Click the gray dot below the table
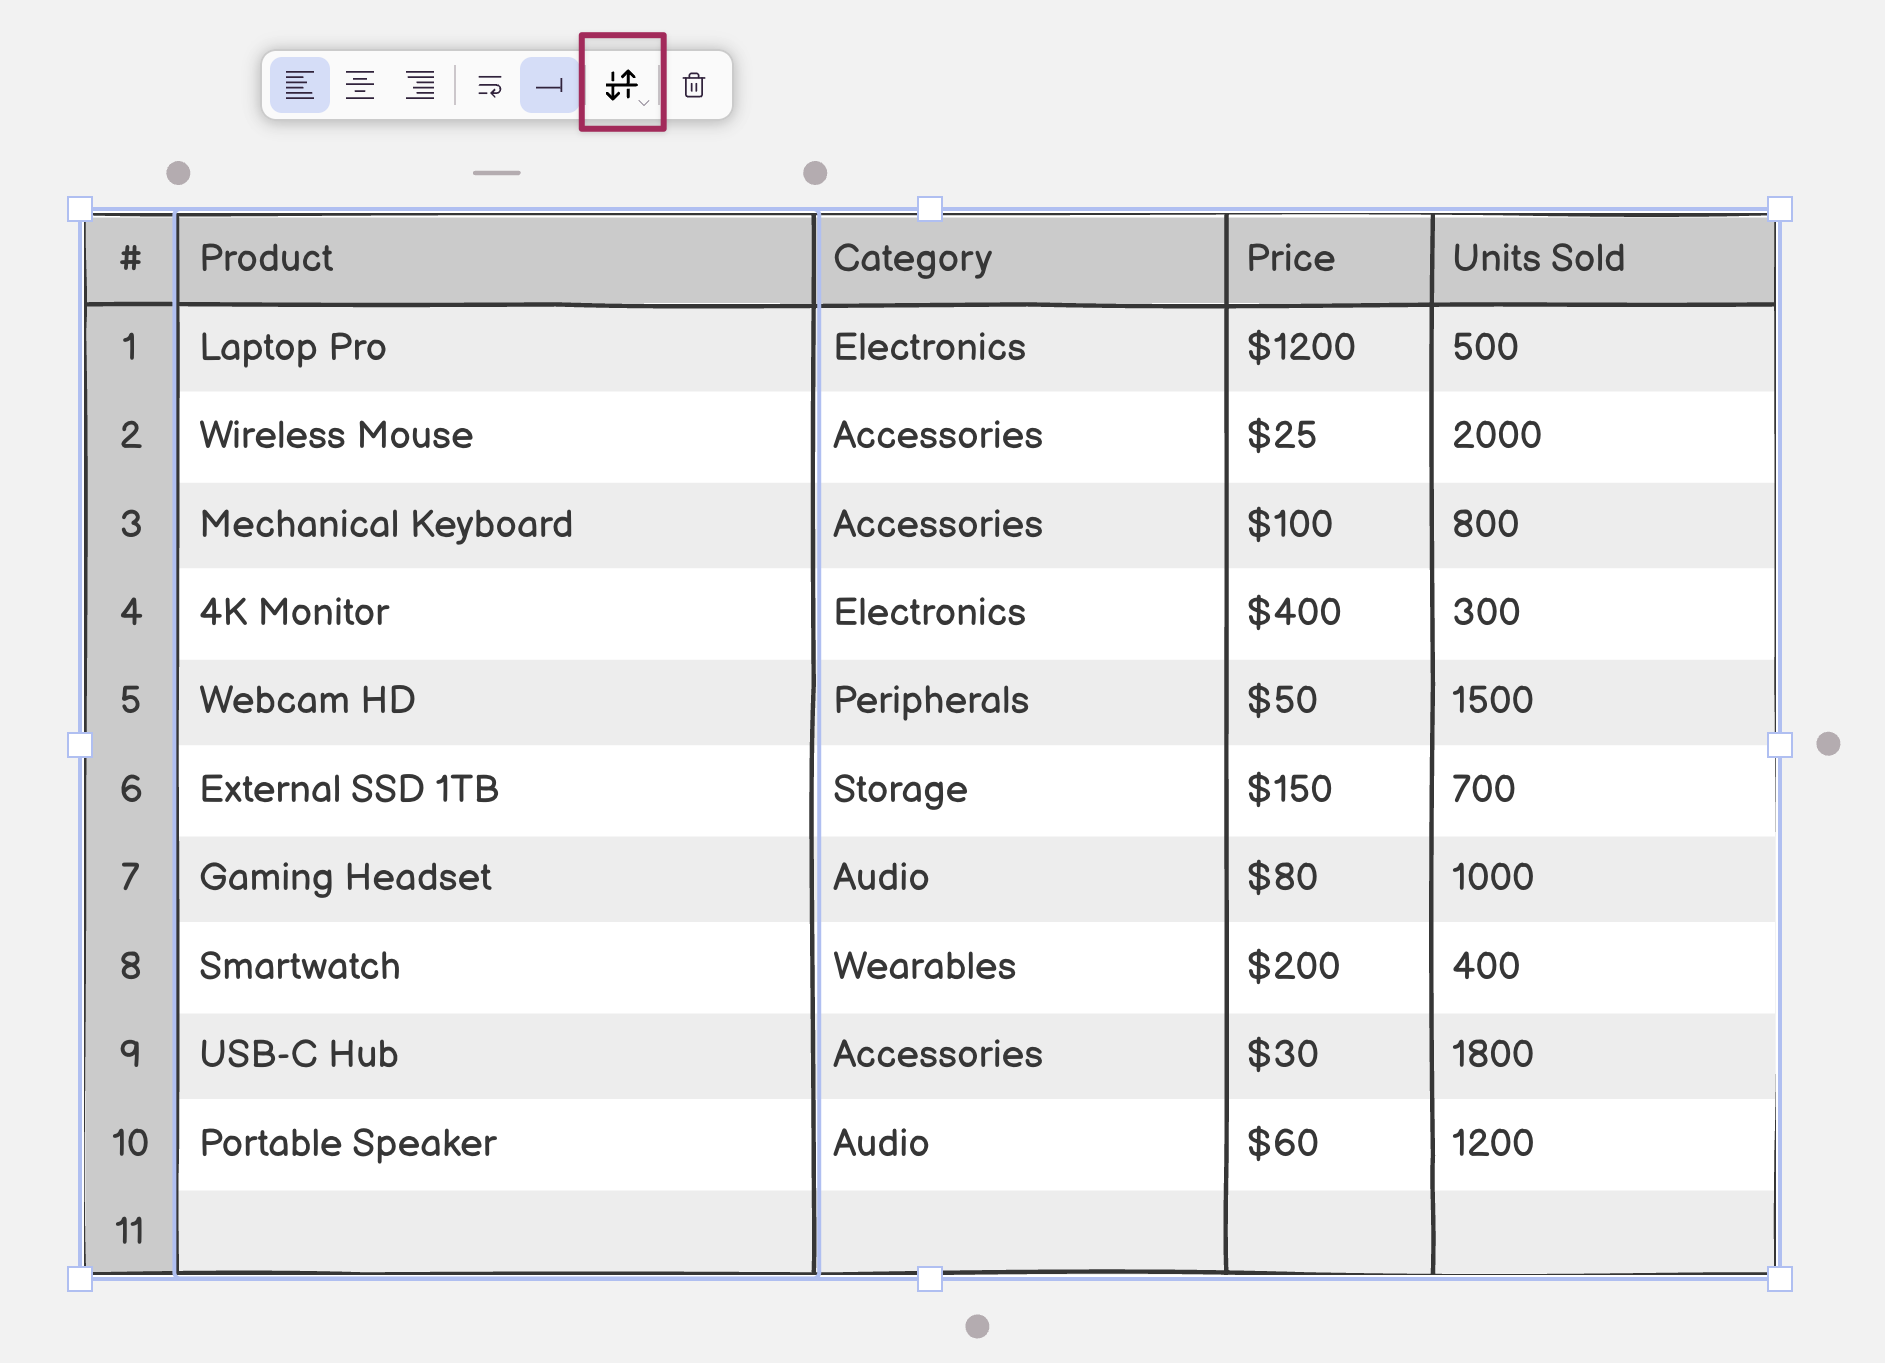 977,1326
